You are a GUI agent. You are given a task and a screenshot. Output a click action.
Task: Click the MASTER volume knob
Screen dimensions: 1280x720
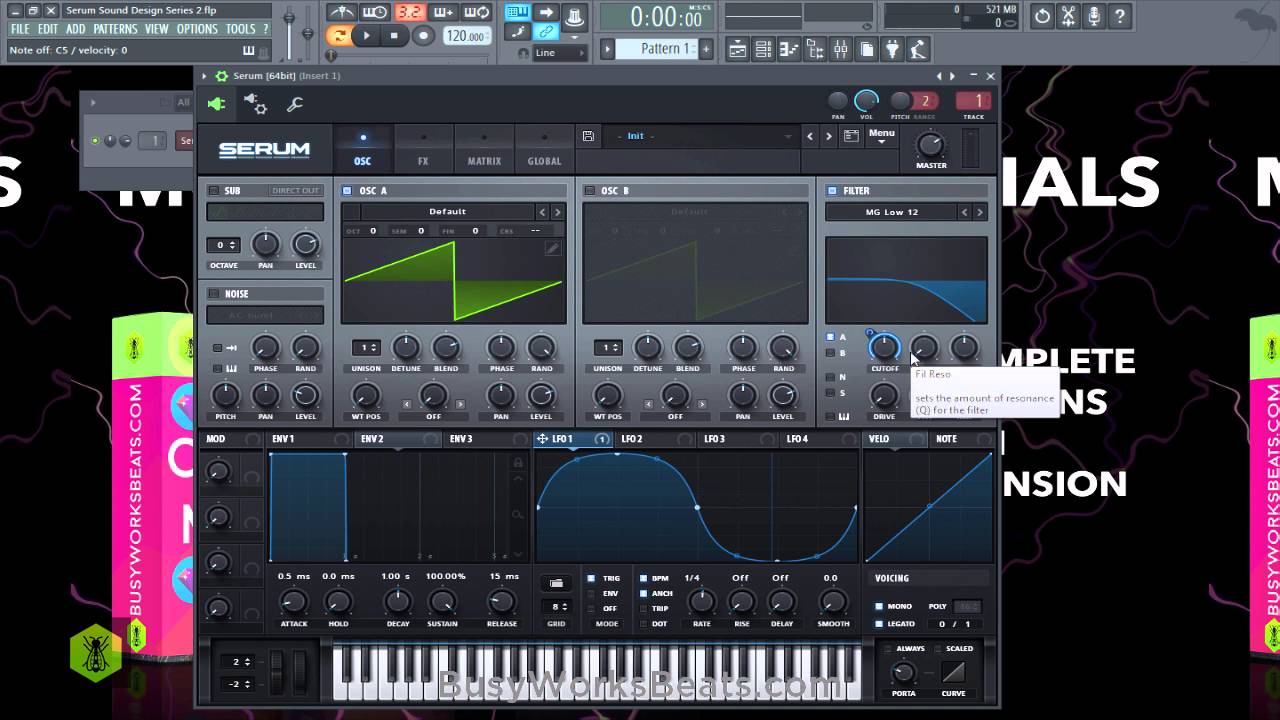tap(931, 145)
